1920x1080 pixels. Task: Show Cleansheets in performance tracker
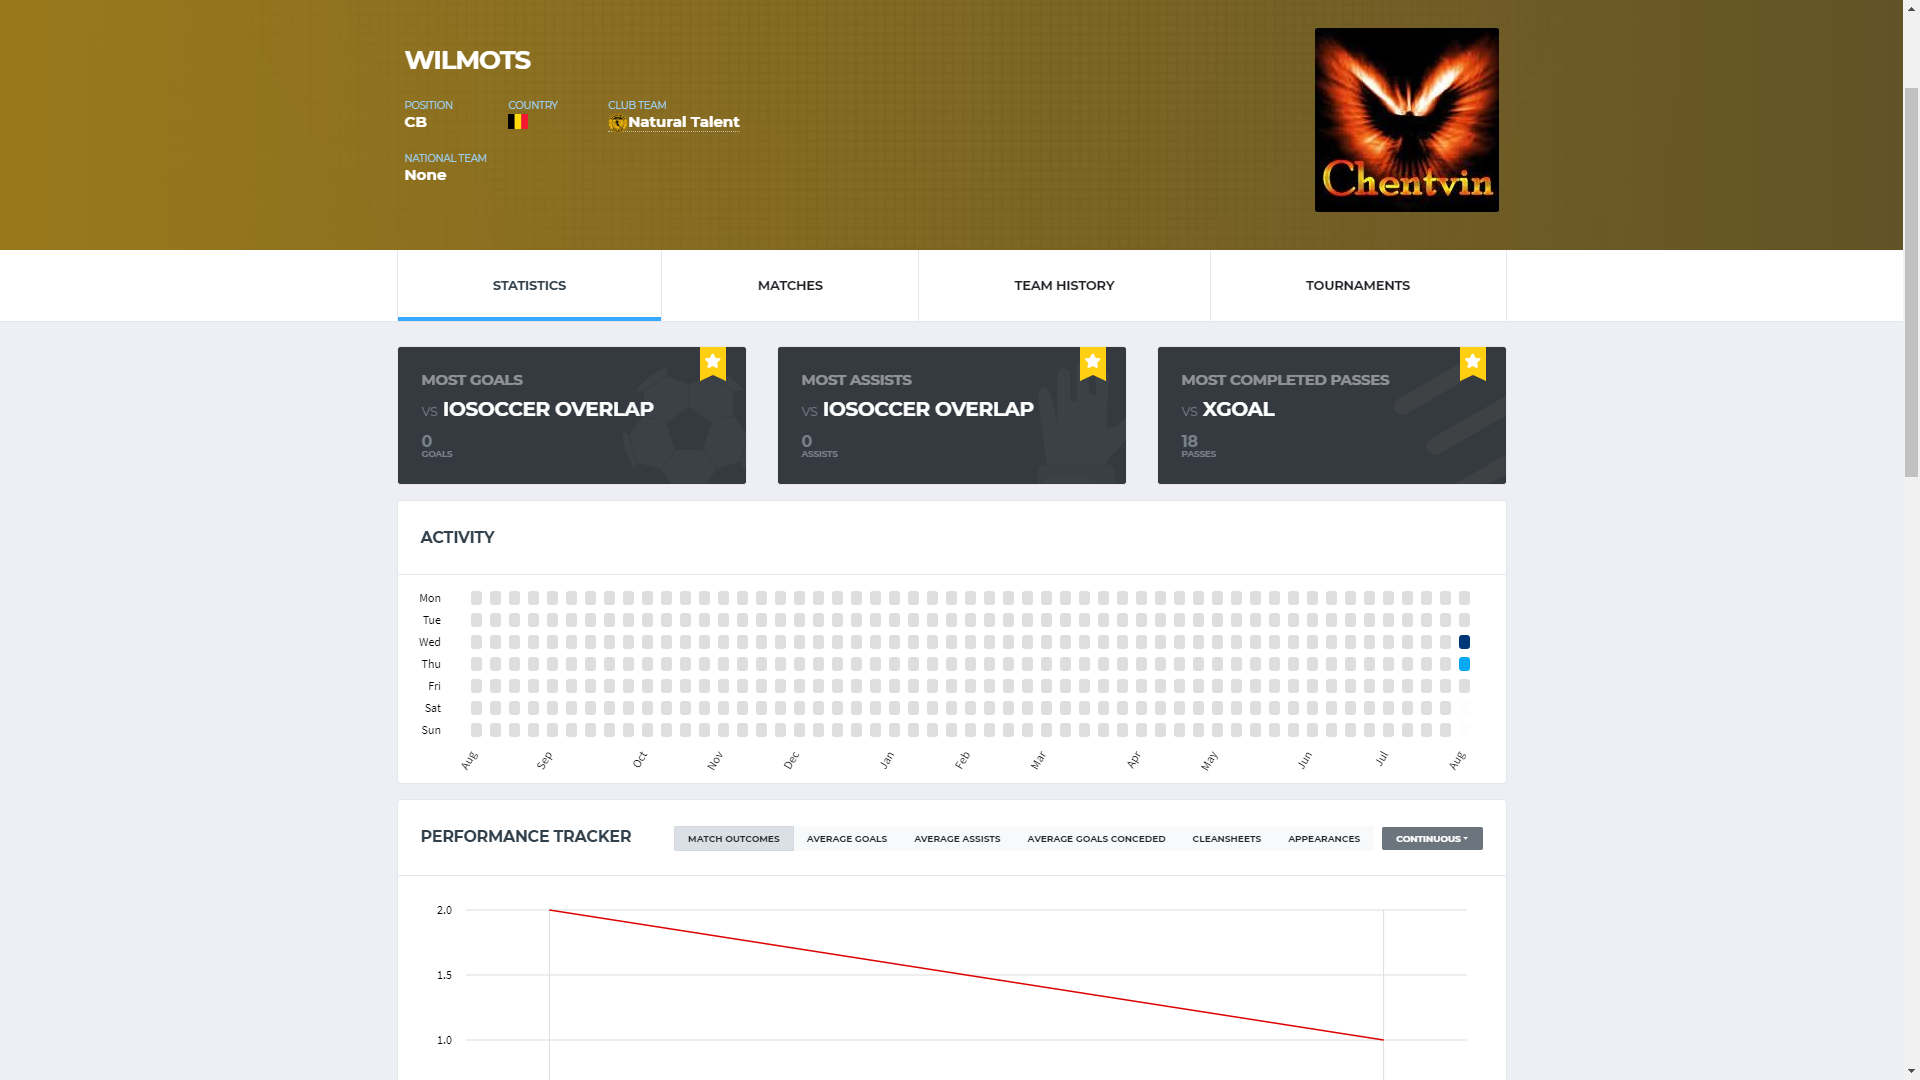point(1226,839)
